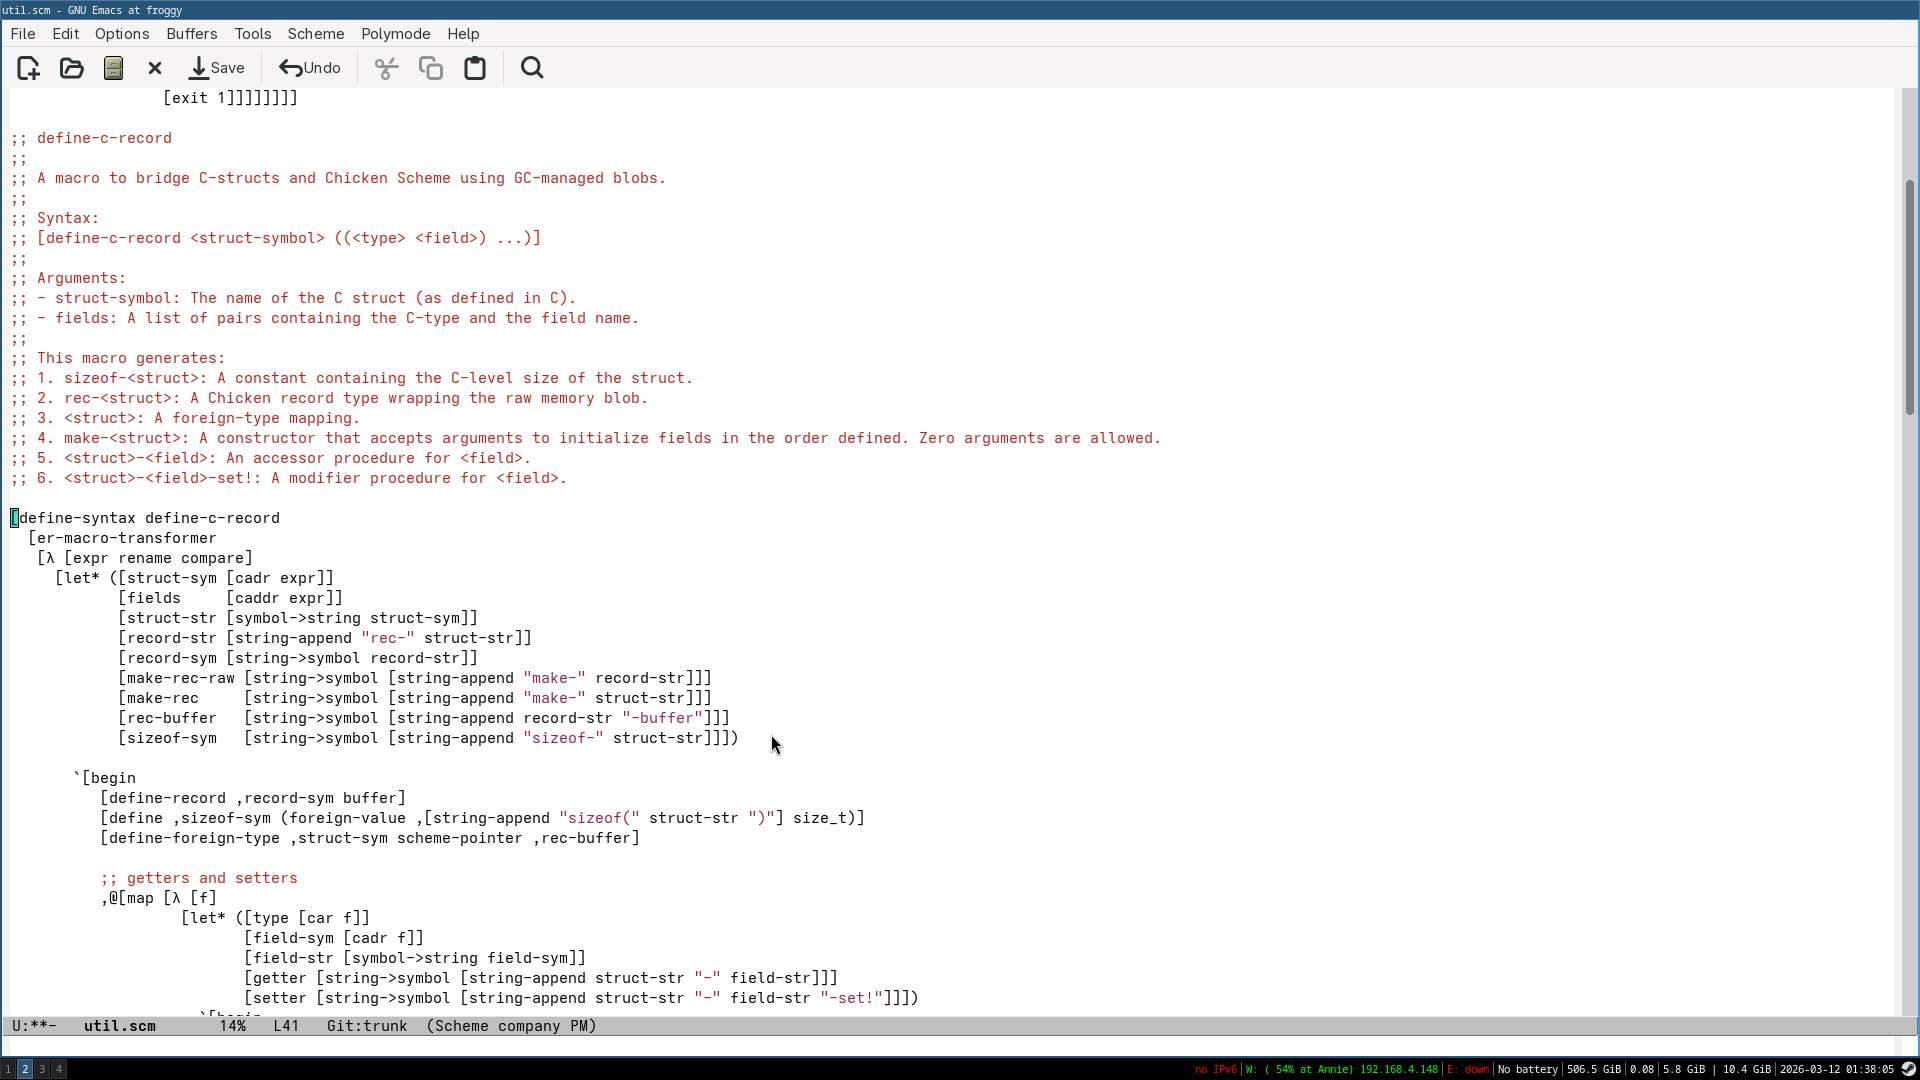Click the vertical scrollbar thumb
The width and height of the screenshot is (1920, 1080).
(x=1909, y=297)
